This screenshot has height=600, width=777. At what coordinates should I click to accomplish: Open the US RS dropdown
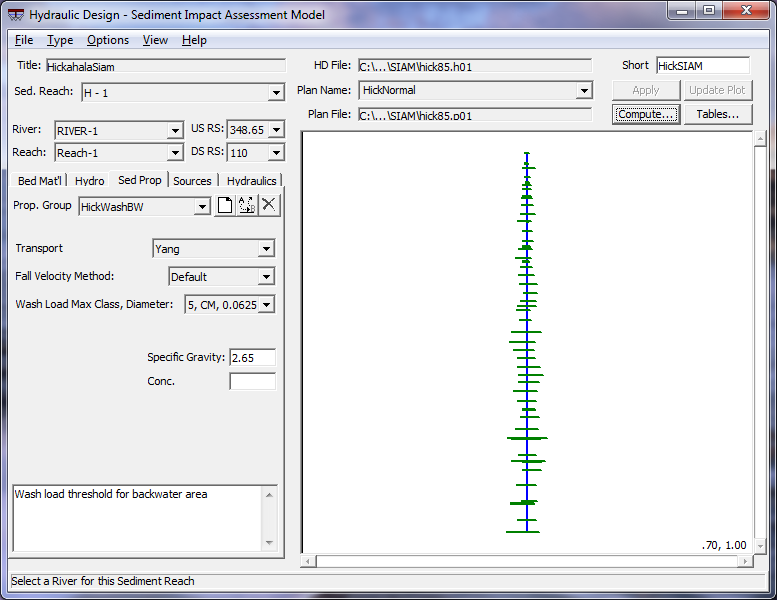[x=276, y=130]
